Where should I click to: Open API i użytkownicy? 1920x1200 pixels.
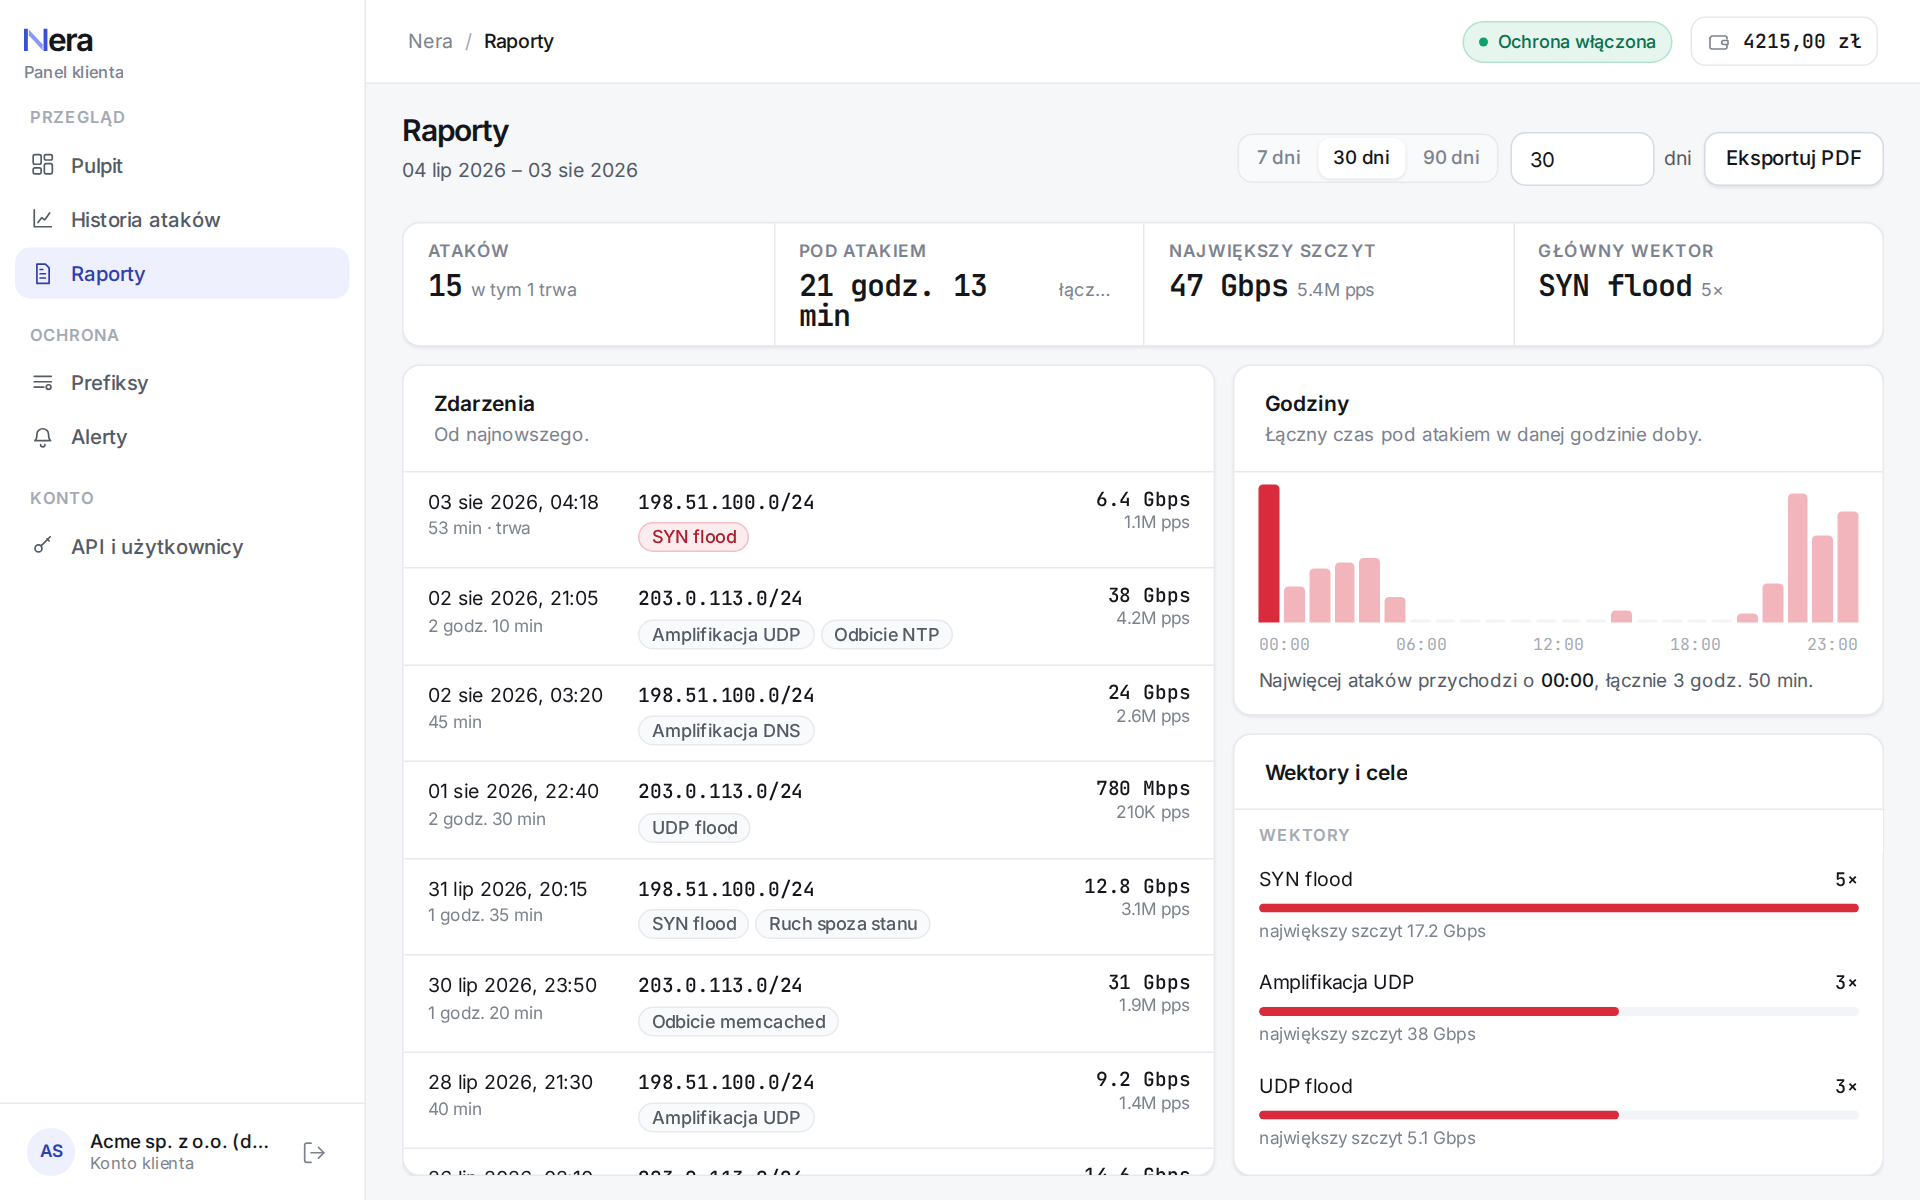click(182, 546)
